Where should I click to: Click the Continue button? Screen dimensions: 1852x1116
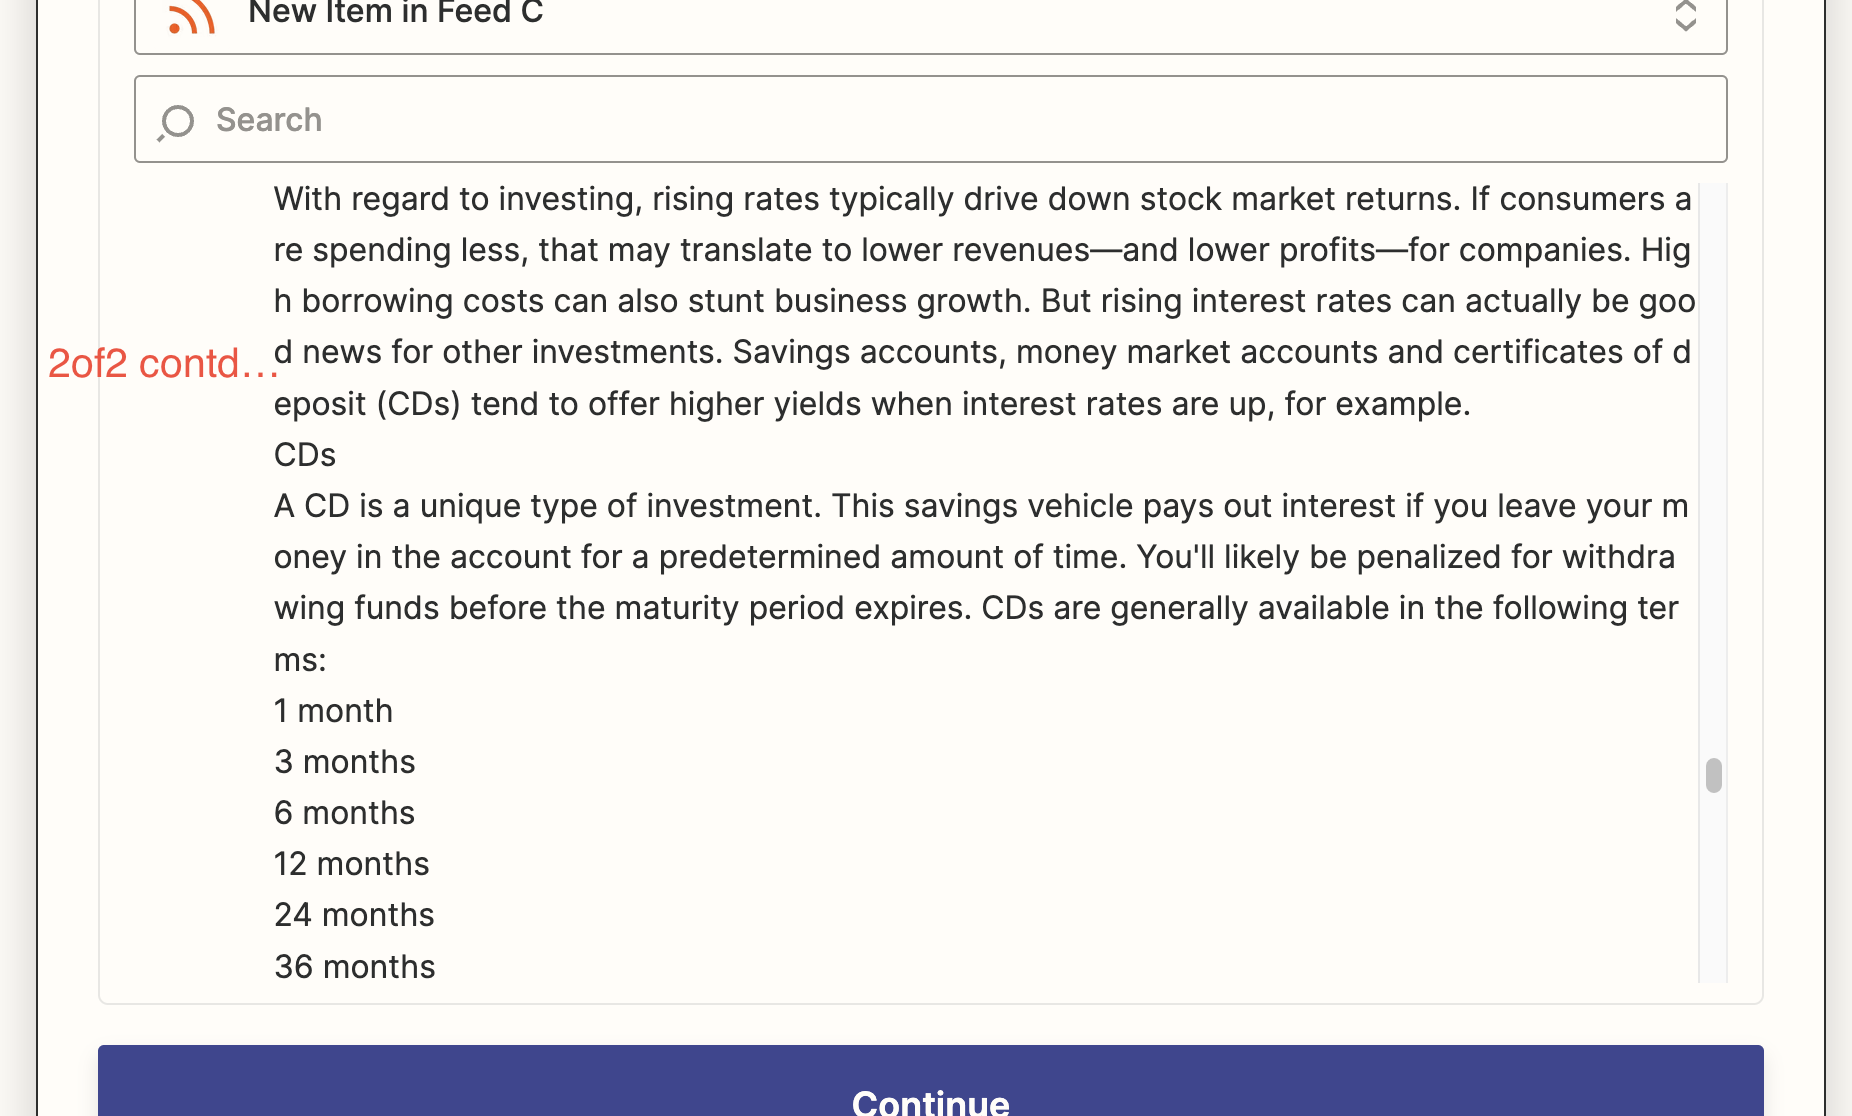(x=930, y=1081)
